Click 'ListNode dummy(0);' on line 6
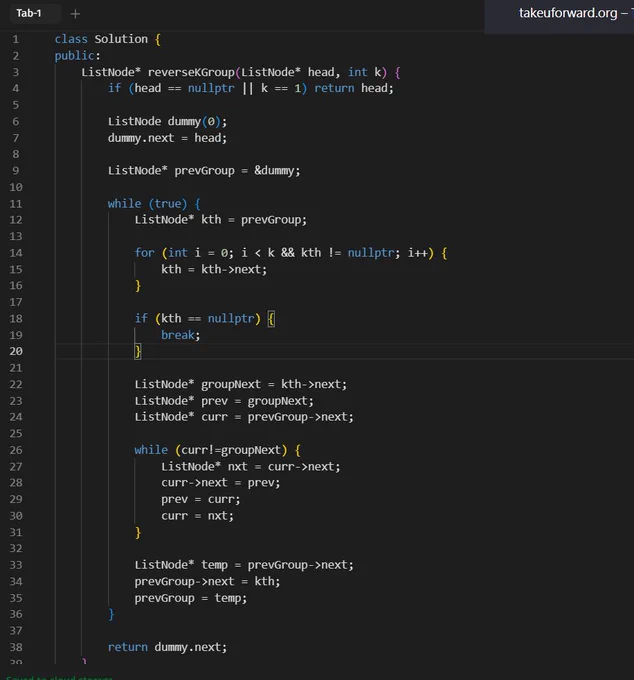The width and height of the screenshot is (634, 680). coord(167,121)
